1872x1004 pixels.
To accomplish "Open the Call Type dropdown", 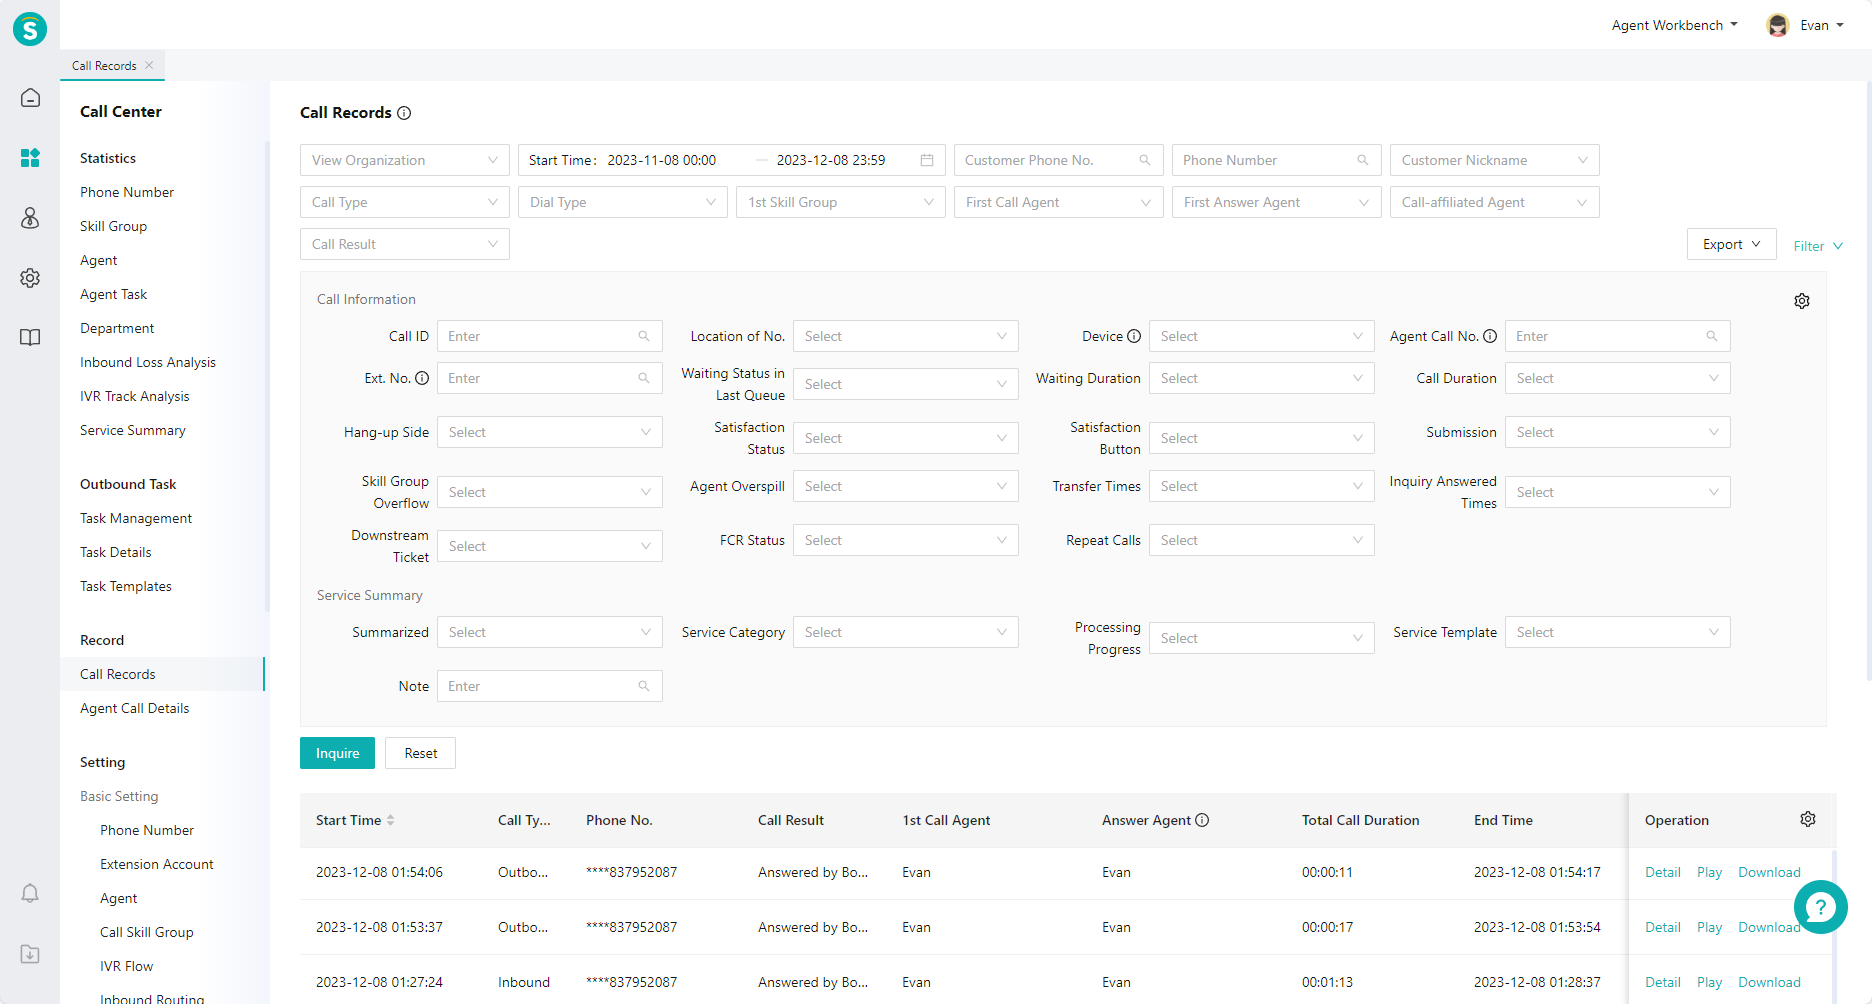I will coord(405,202).
